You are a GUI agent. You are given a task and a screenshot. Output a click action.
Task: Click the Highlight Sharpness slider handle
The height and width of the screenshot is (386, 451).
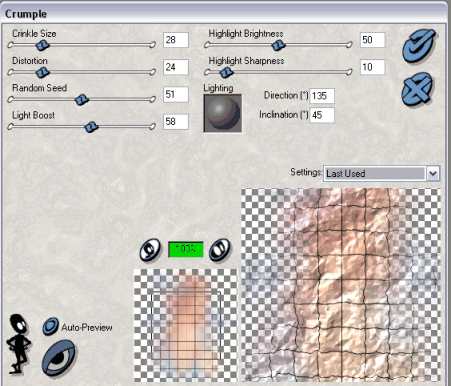pos(227,72)
